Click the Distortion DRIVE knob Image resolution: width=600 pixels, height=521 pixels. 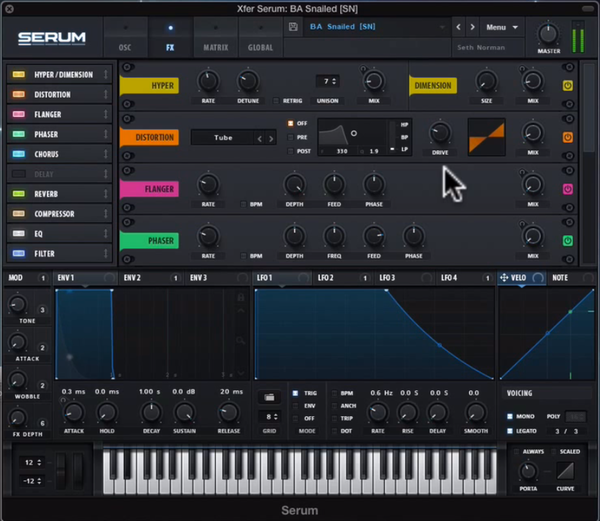click(440, 132)
